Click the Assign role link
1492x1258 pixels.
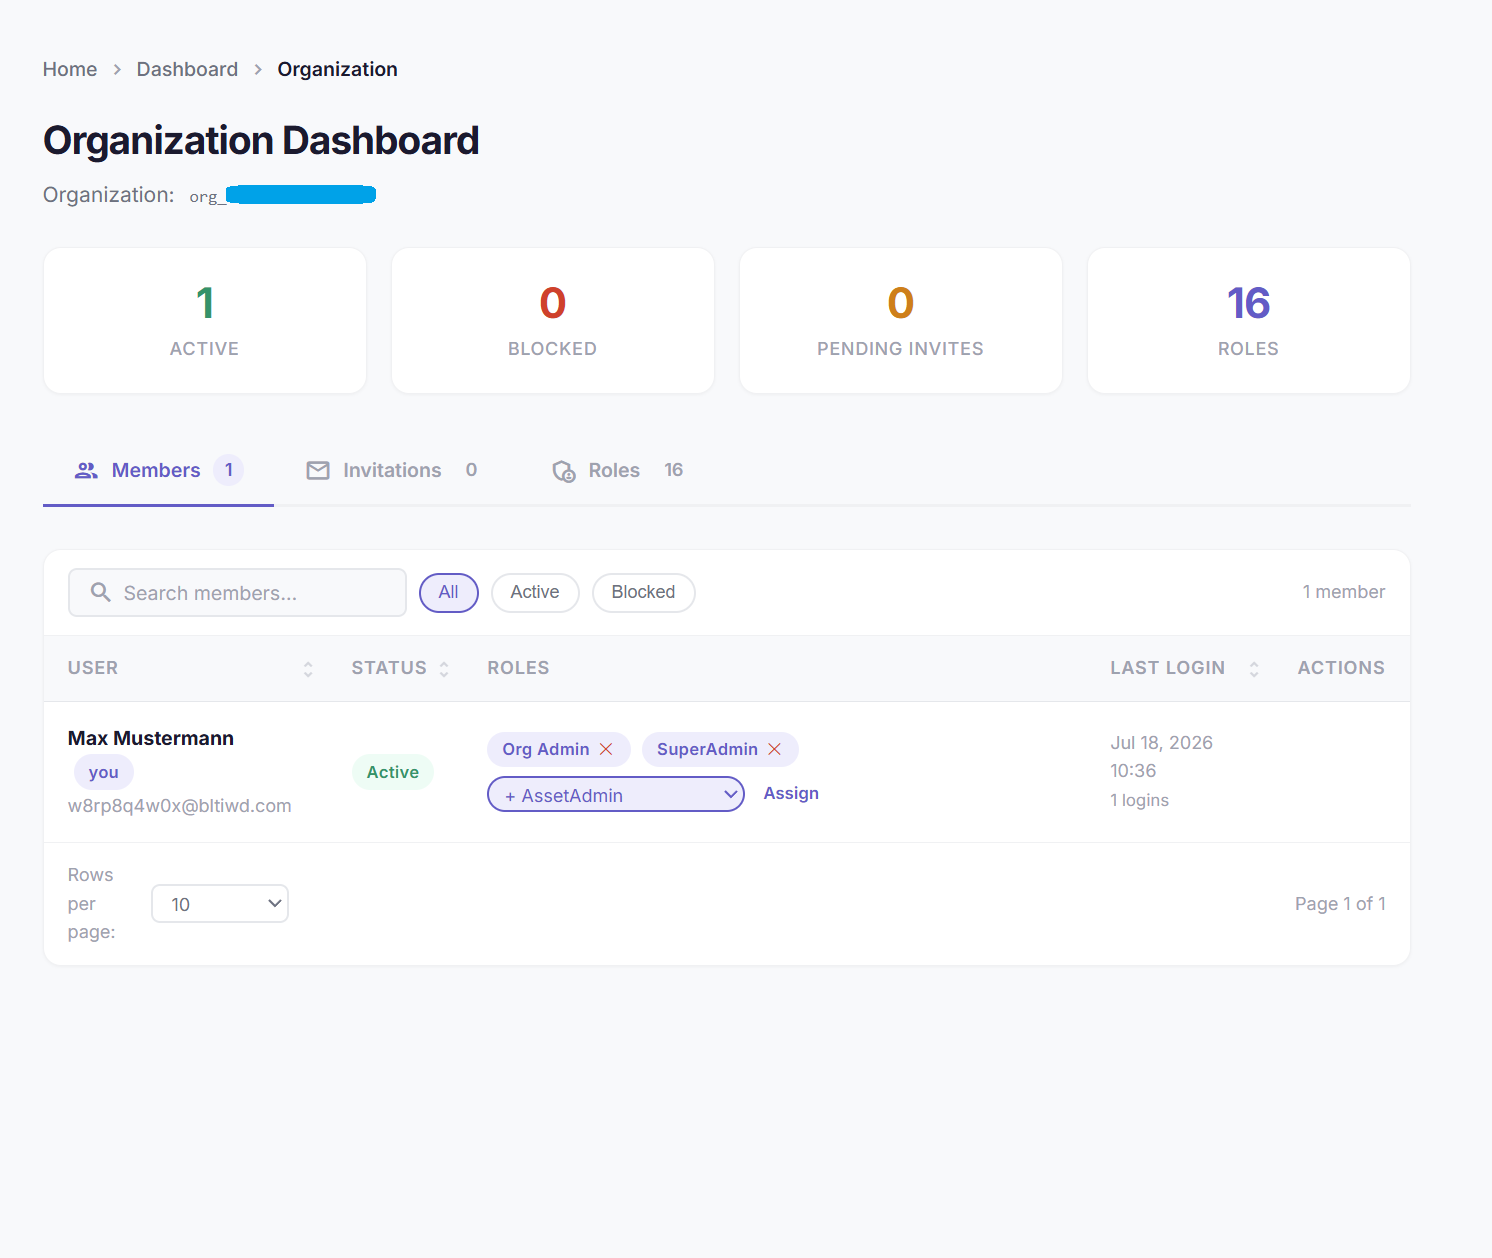point(791,793)
